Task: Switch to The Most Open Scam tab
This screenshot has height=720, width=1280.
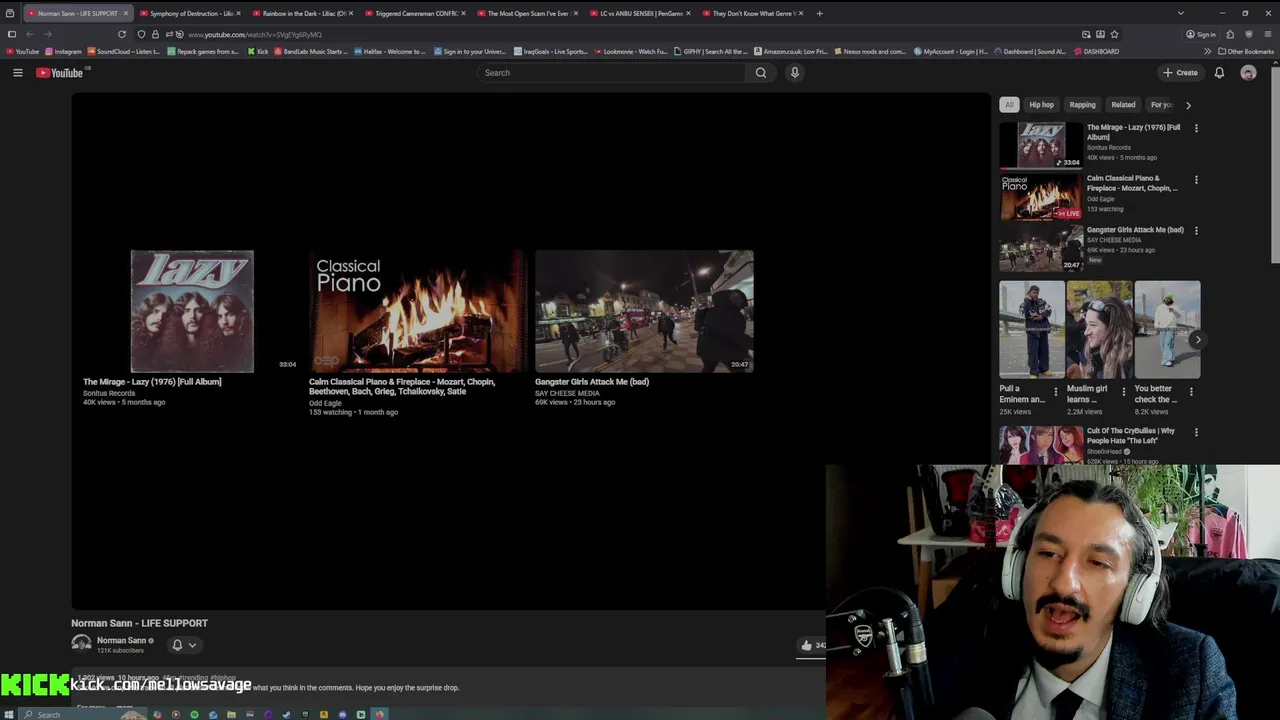Action: click(527, 13)
